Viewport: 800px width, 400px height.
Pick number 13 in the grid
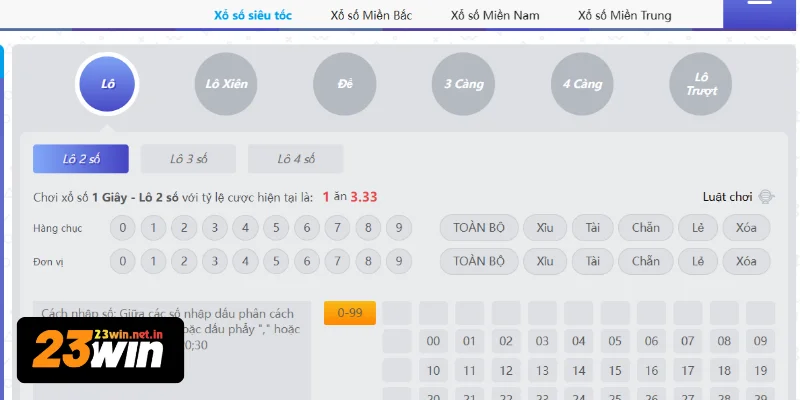542,370
